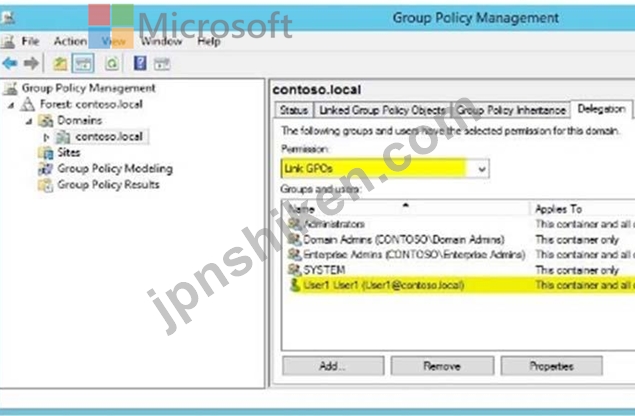
Task: Click Applies To value for Enterprise Admins
Action: (584, 254)
